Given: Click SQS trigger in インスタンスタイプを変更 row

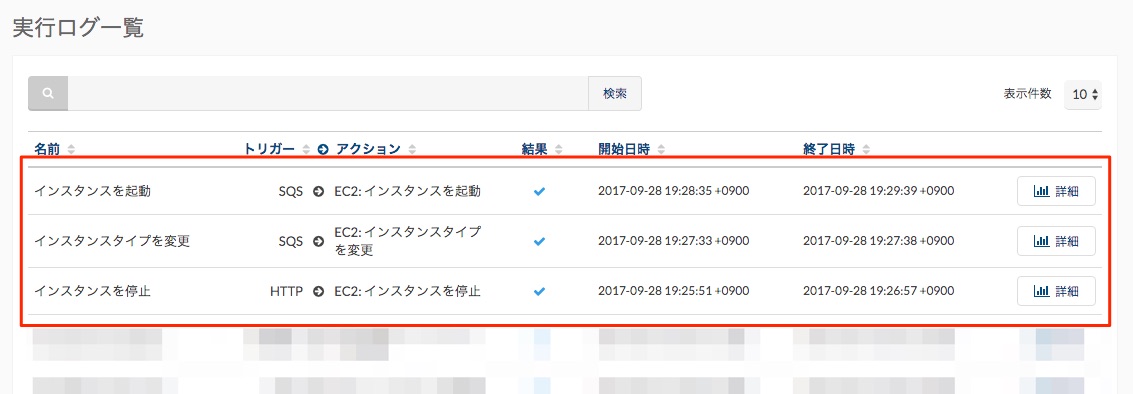Looking at the screenshot, I should [x=290, y=241].
